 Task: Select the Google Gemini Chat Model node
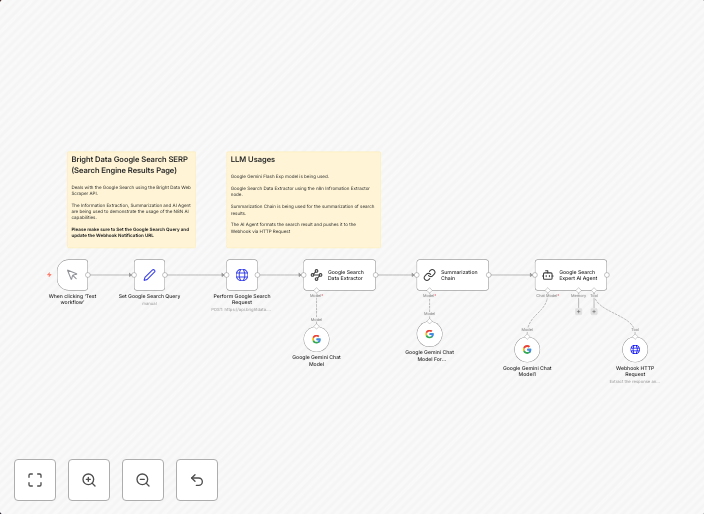(x=317, y=339)
